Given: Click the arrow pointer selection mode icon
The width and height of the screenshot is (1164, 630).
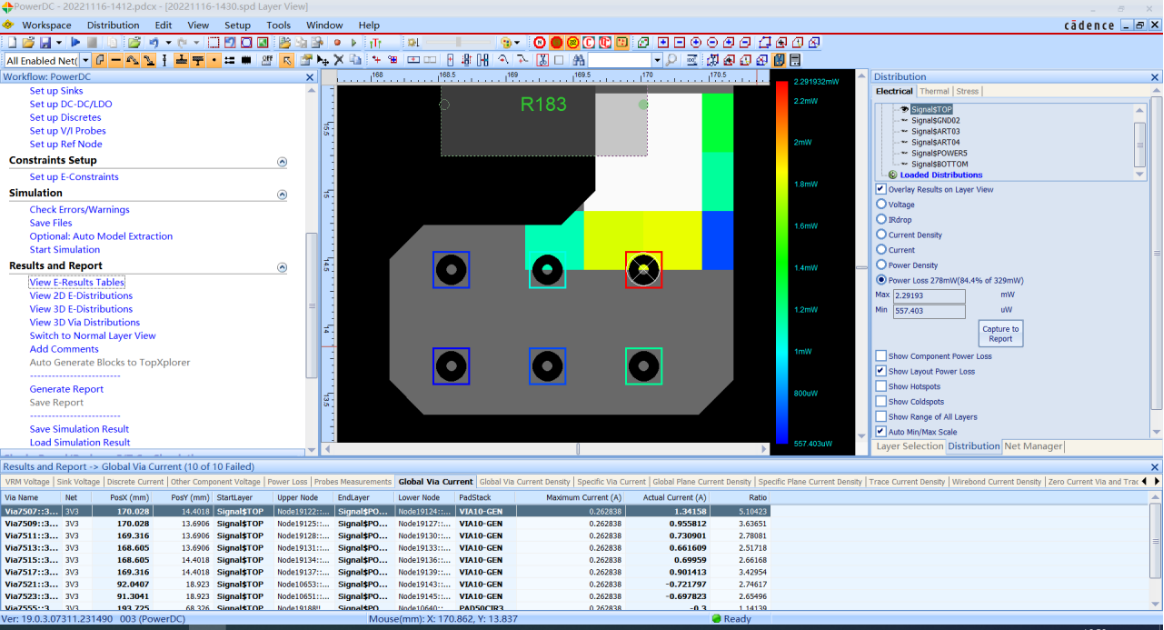Looking at the screenshot, I should [287, 60].
